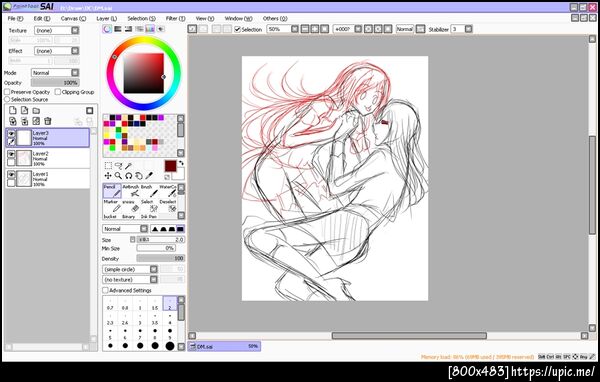Show the RGB Slider panel
600x382 pixels.
pos(118,29)
